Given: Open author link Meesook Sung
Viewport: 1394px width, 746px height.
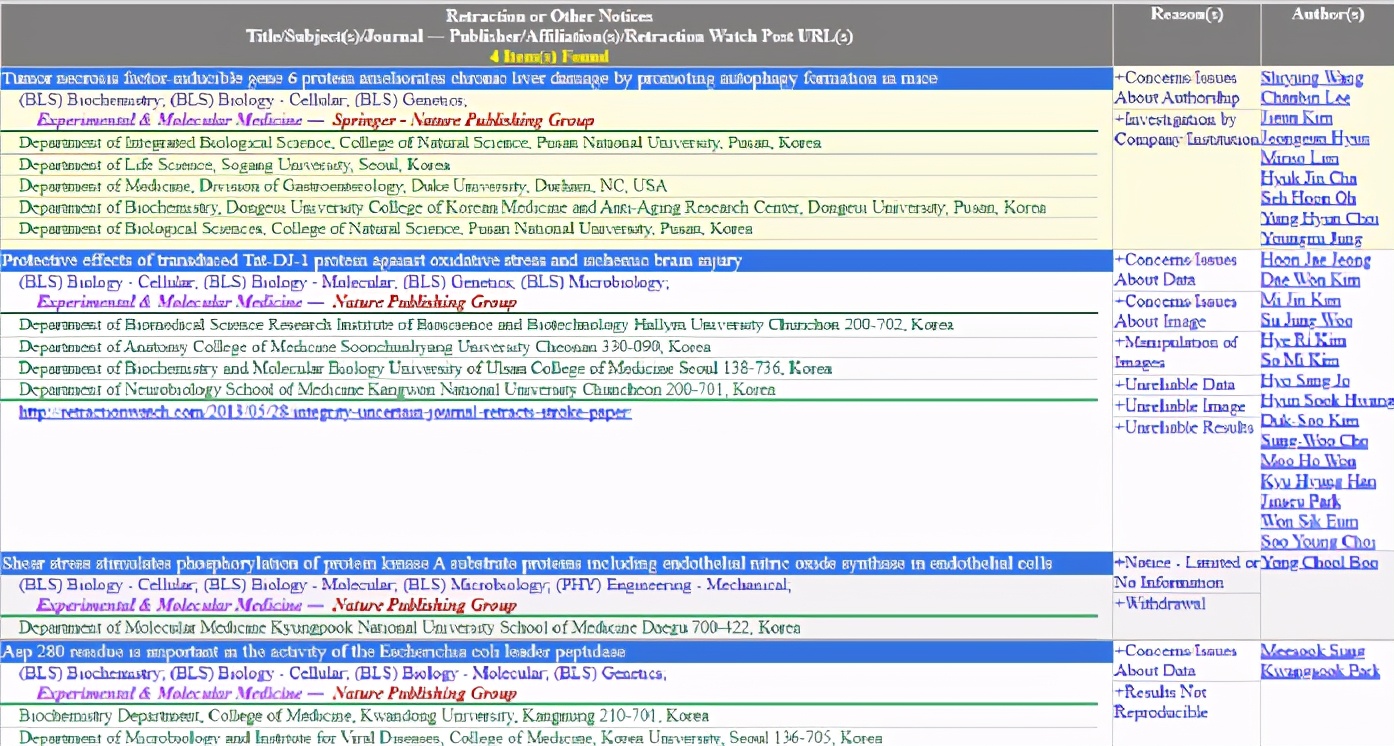Looking at the screenshot, I should 1312,651.
